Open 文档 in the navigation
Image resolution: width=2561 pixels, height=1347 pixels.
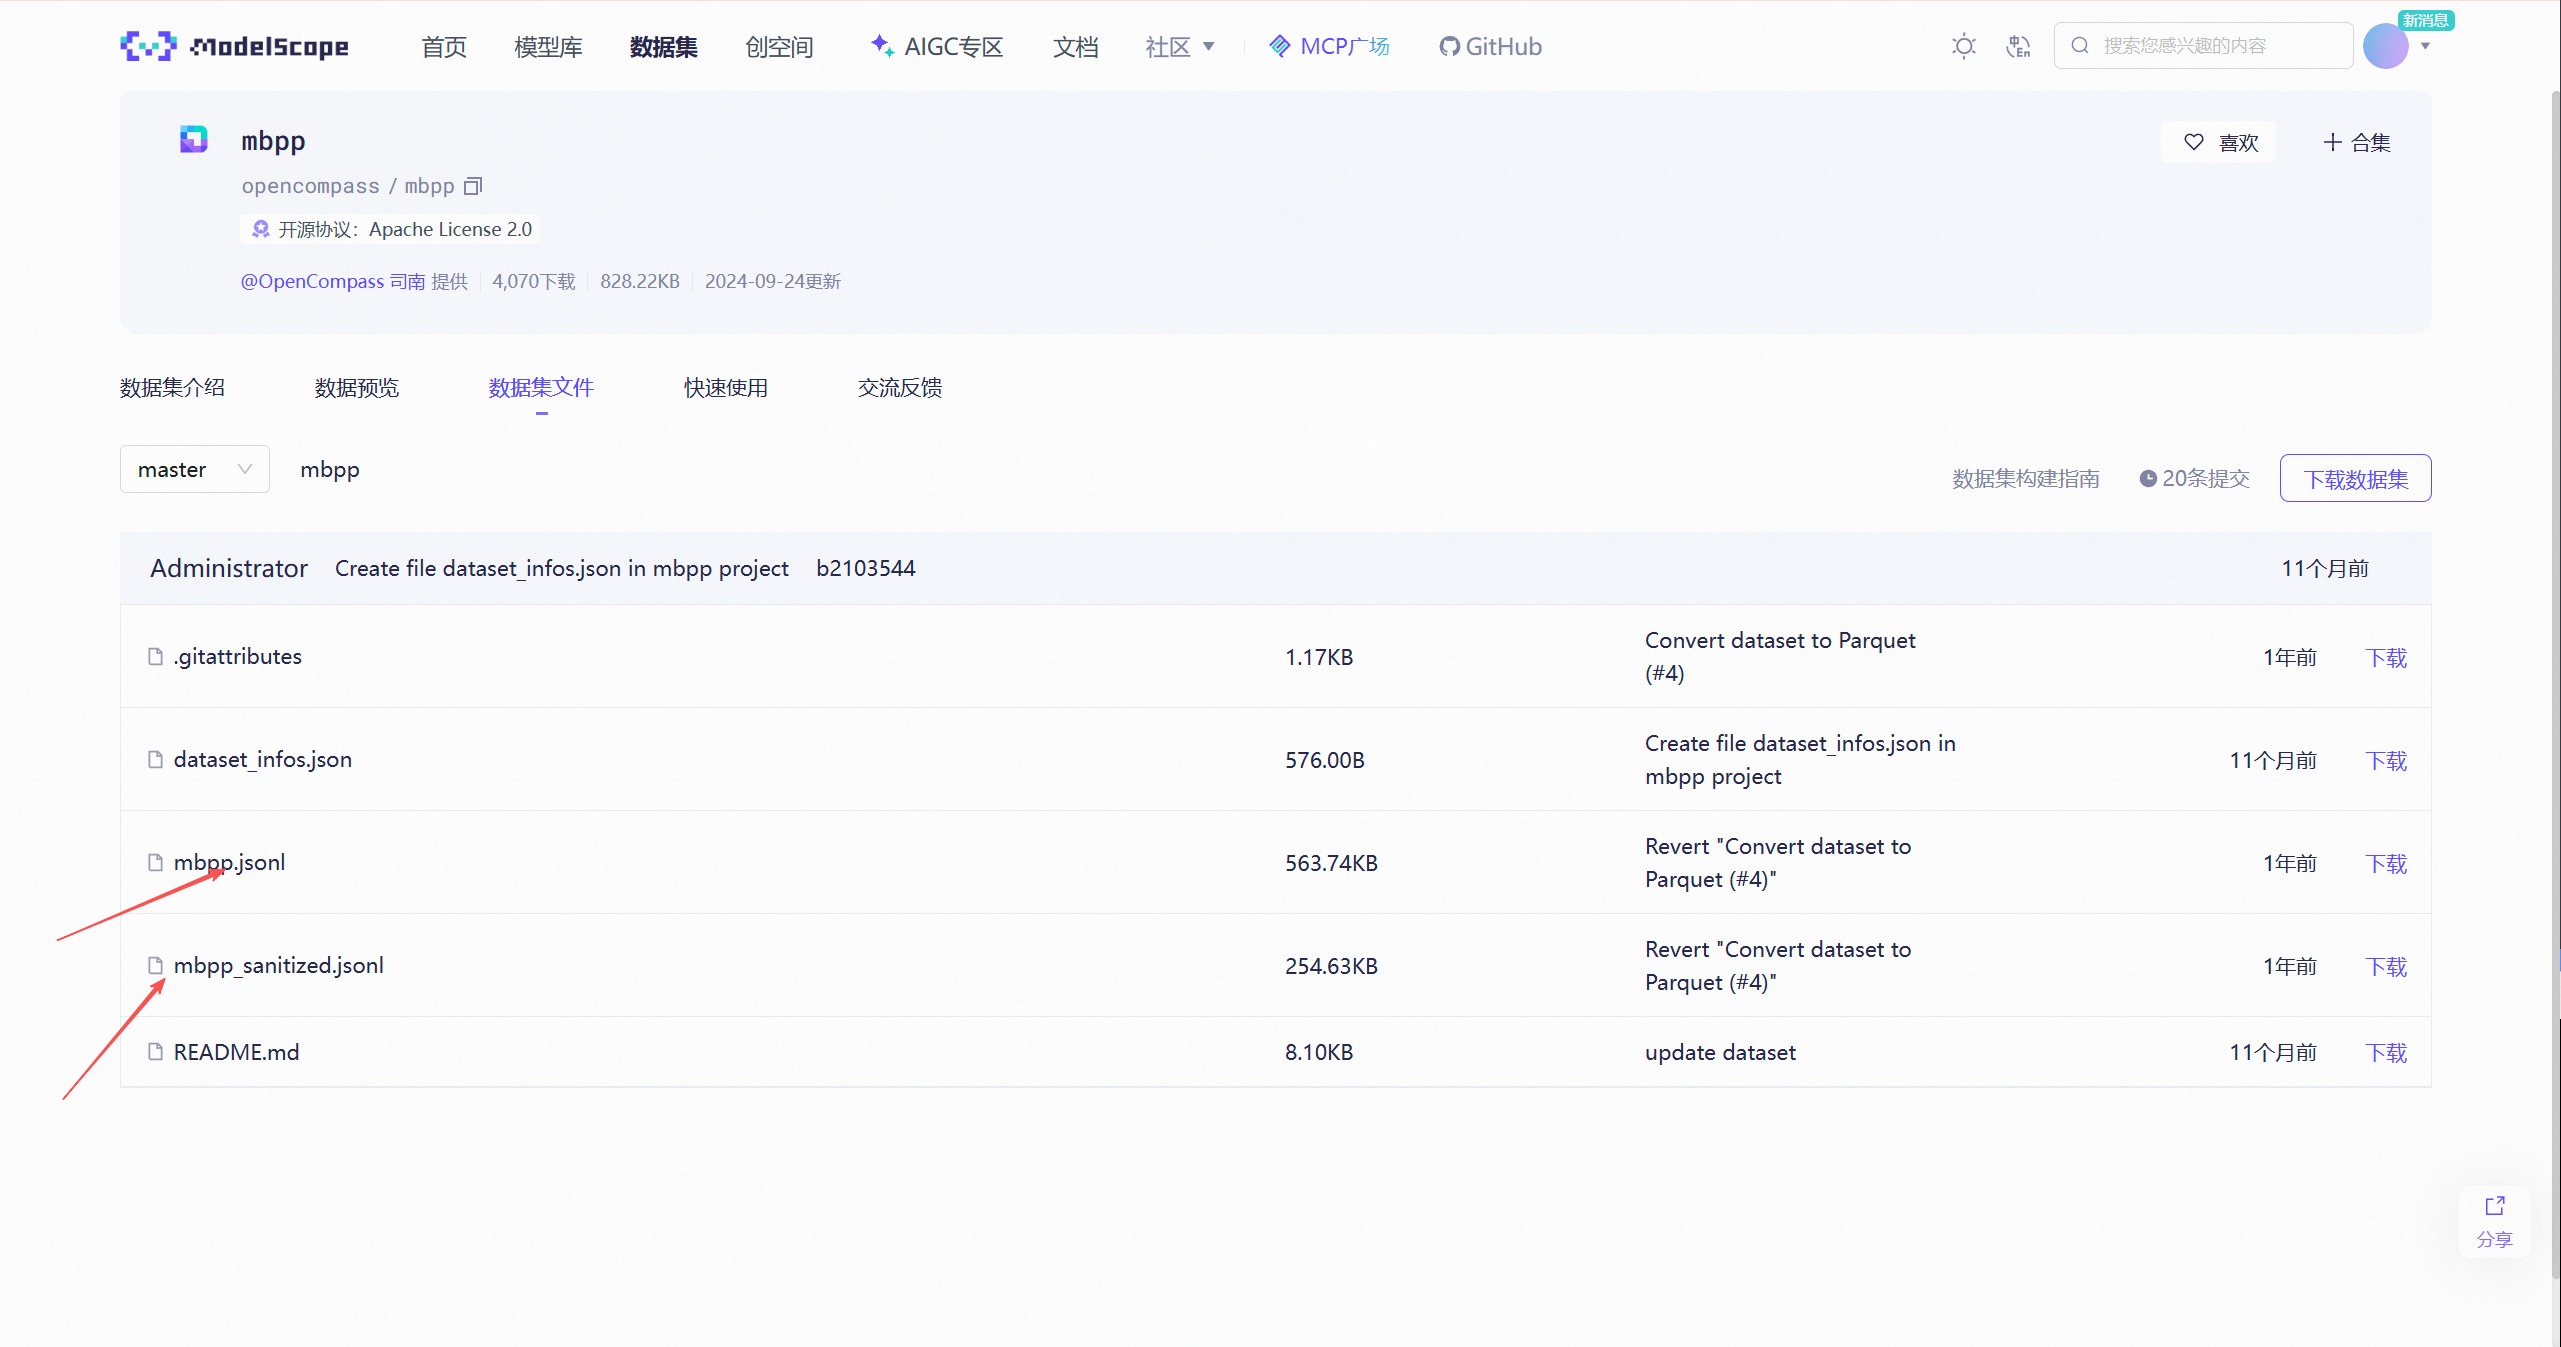pyautogui.click(x=1076, y=47)
